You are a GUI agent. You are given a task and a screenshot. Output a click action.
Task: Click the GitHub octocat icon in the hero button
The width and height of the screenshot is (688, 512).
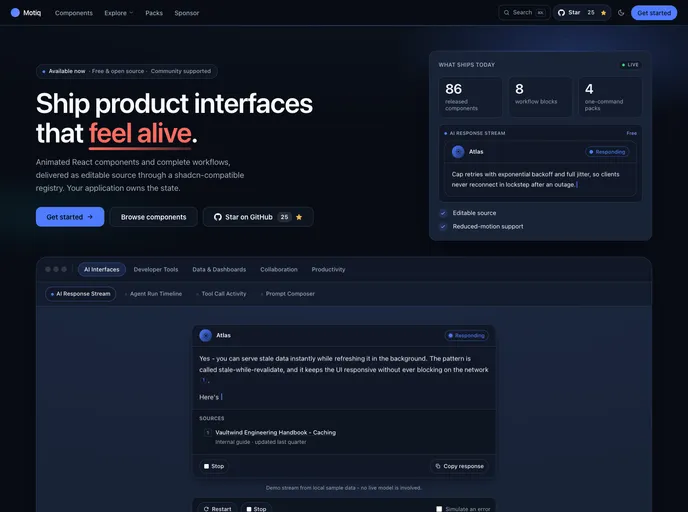(218, 217)
